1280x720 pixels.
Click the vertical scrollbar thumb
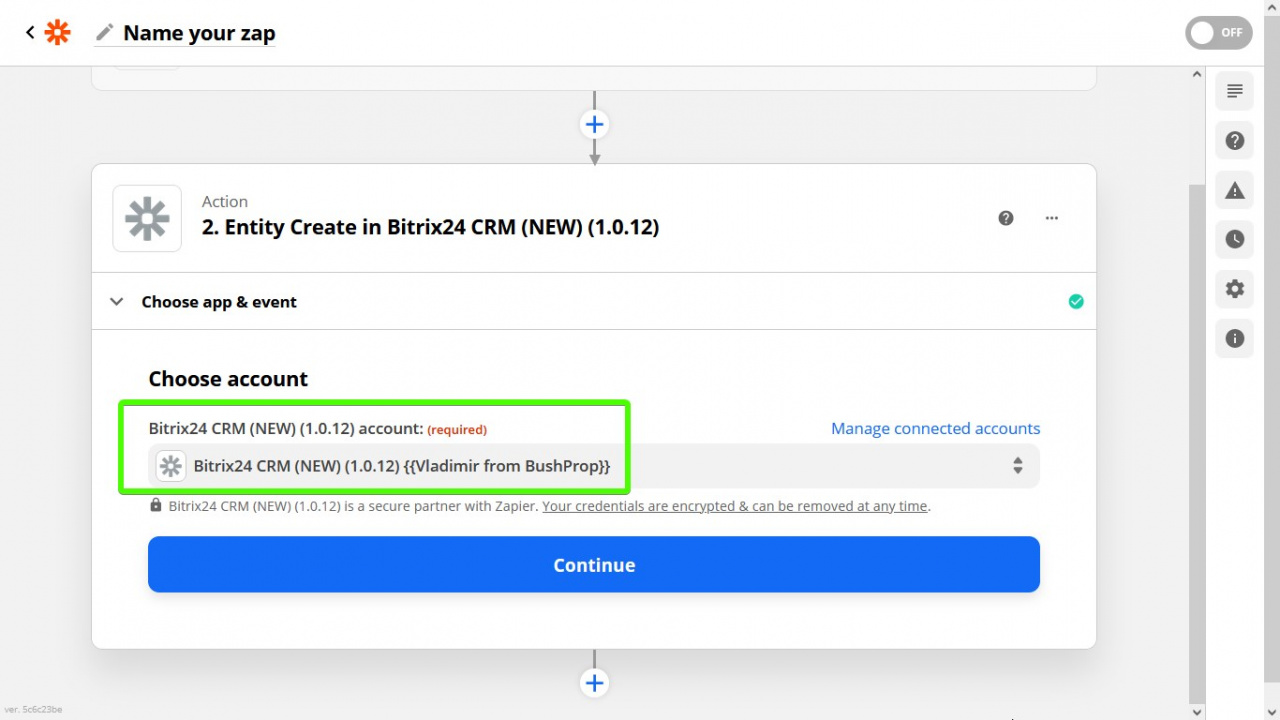tap(1197, 442)
